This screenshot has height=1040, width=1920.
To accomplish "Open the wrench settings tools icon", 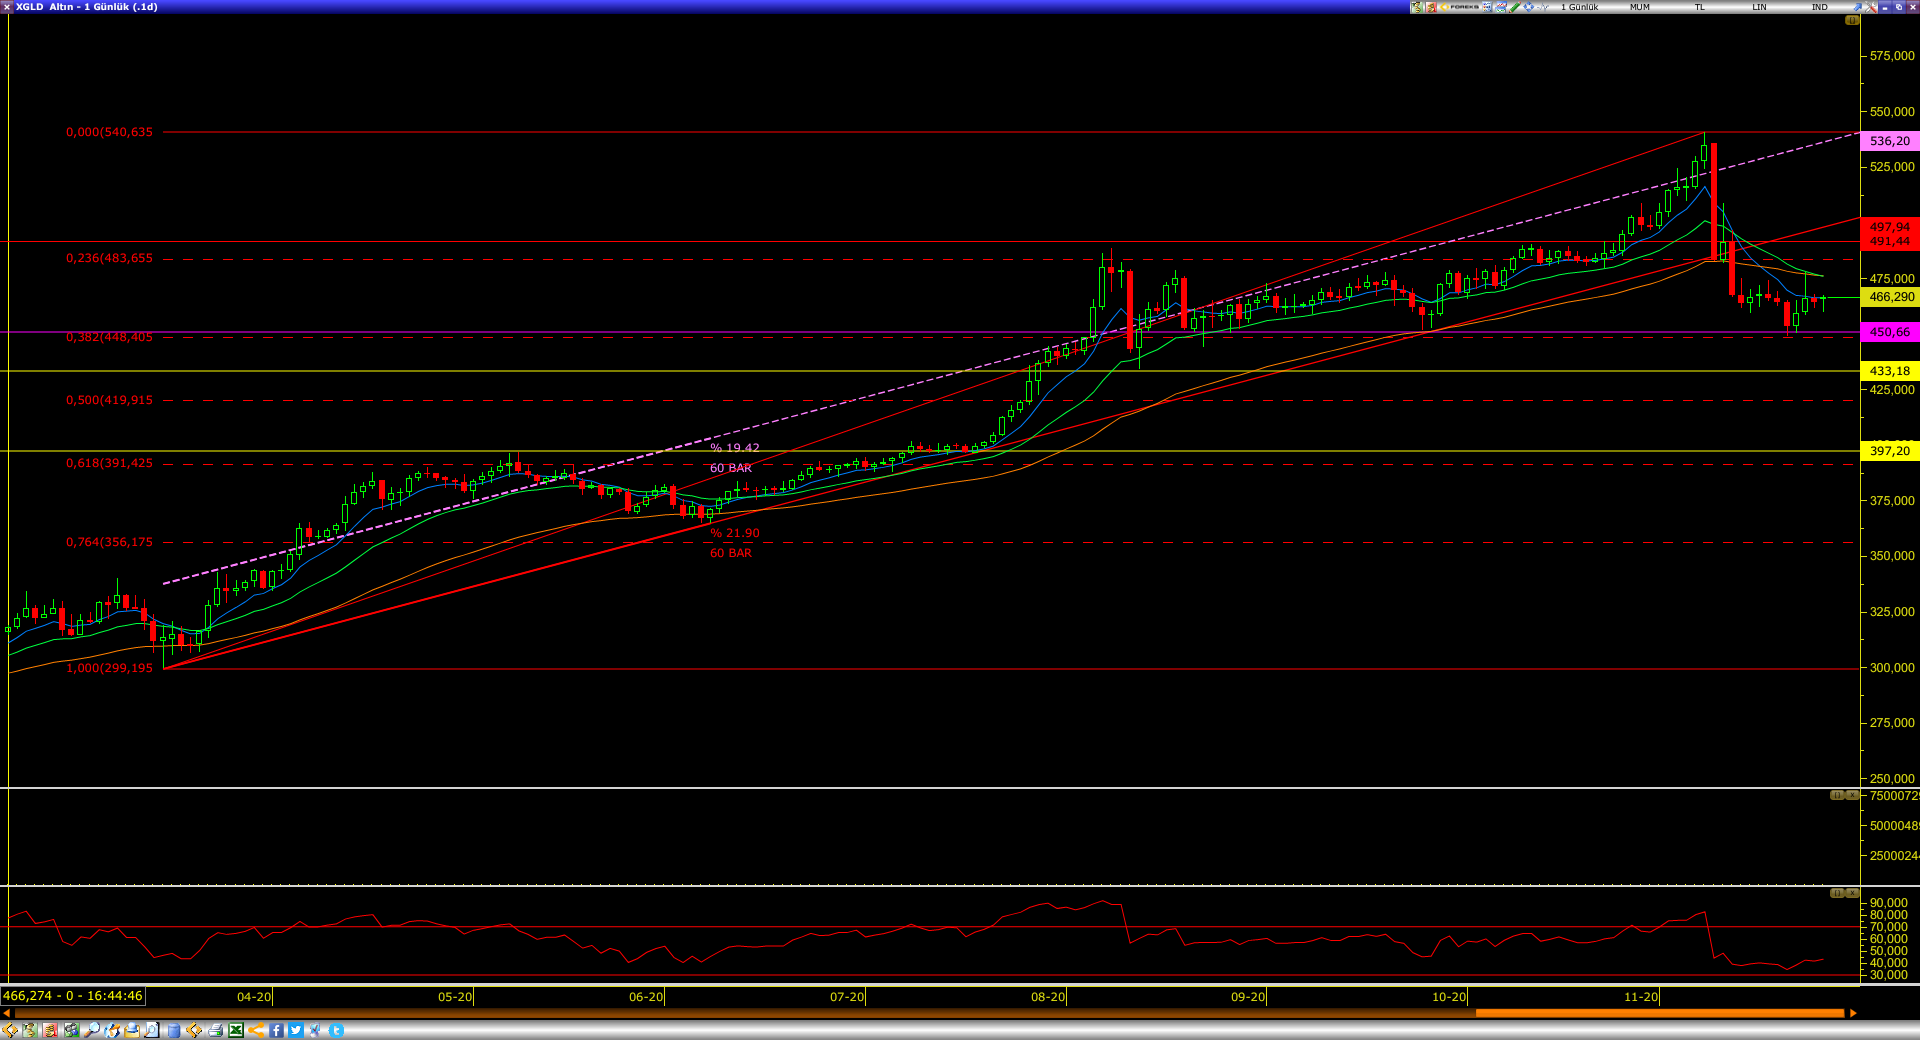I will coord(1871,7).
